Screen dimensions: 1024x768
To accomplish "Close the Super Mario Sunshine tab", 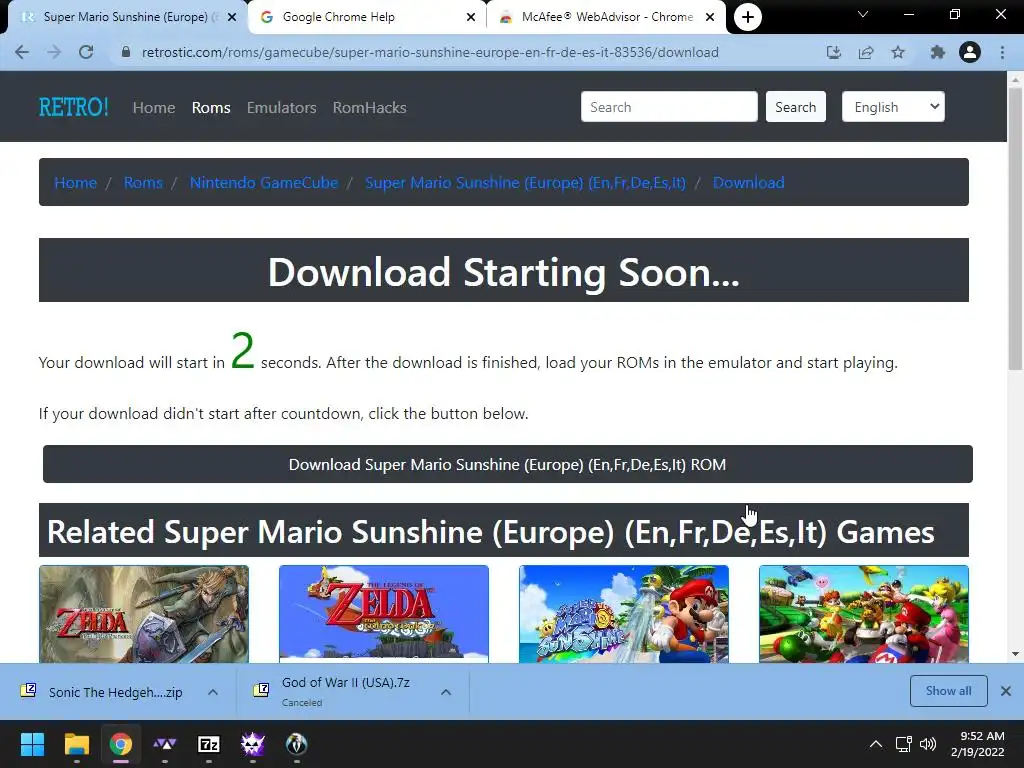I will (x=232, y=18).
